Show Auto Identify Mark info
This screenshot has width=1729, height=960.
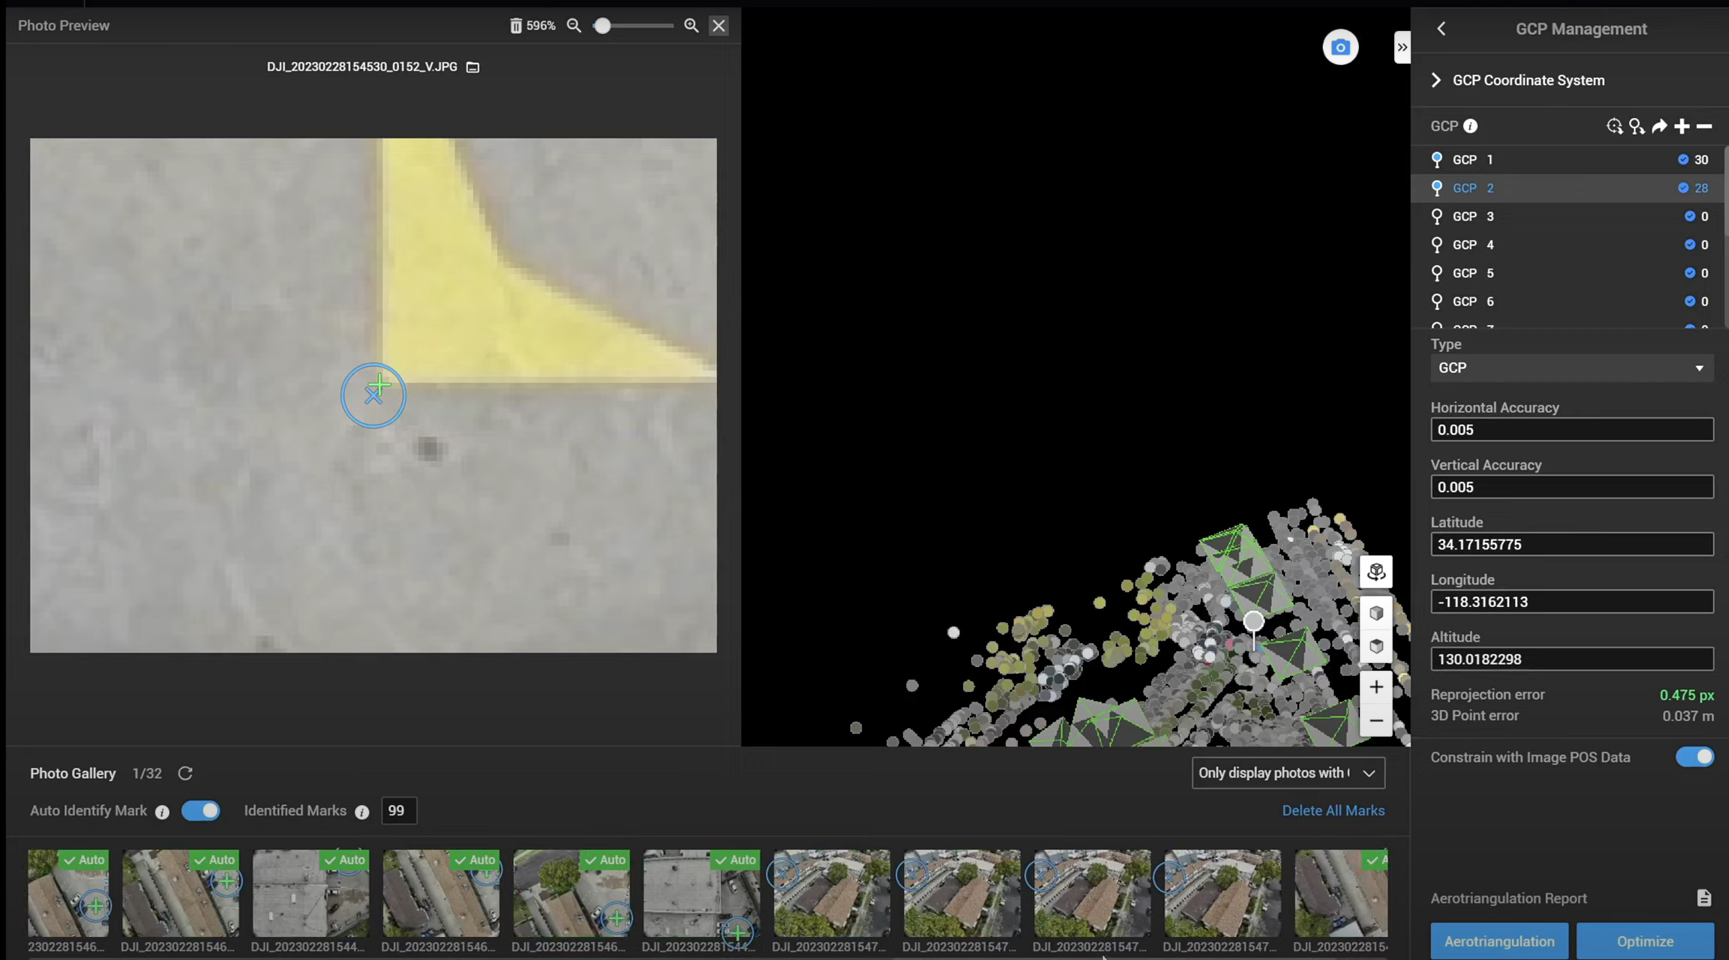click(x=162, y=812)
